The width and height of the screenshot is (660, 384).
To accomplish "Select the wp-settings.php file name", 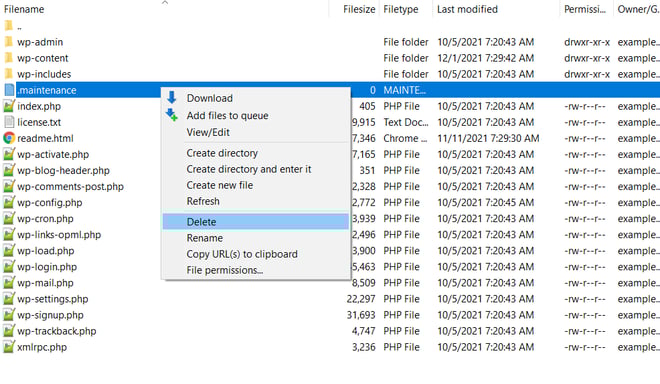I will click(x=53, y=299).
